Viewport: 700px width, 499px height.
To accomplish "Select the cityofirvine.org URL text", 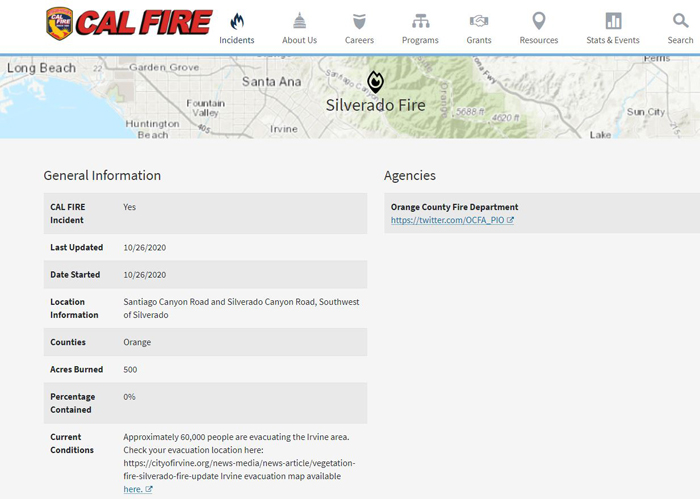I will (239, 470).
